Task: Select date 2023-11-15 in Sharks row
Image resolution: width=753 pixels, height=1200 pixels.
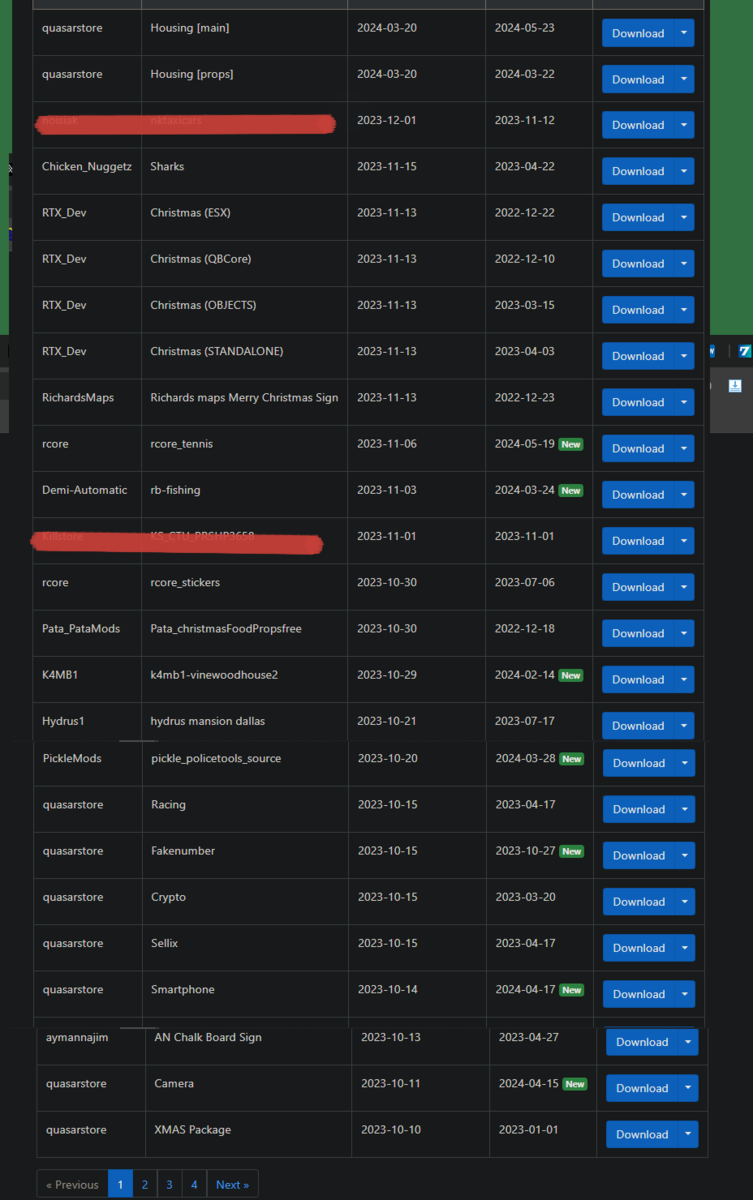Action: 387,167
